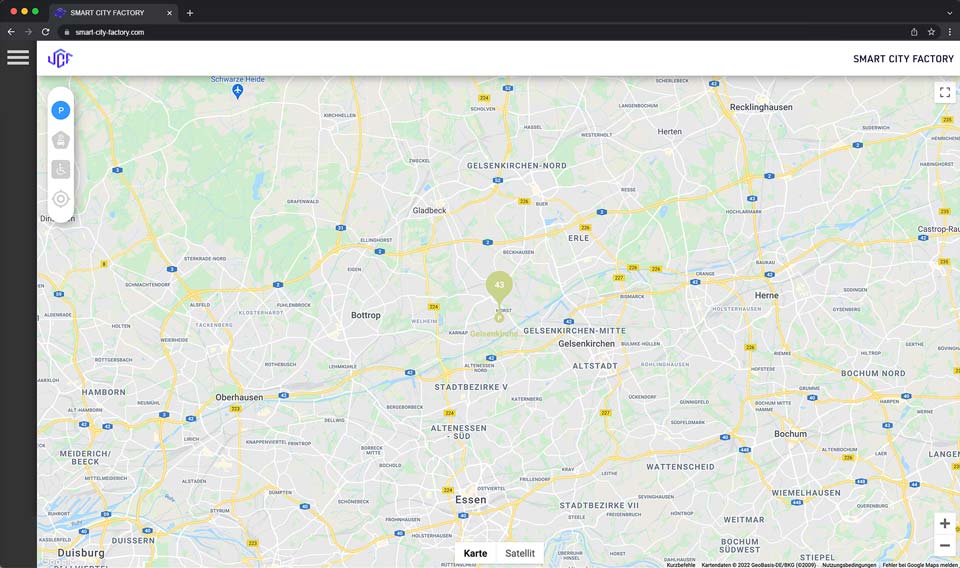Toggle the parking filter button
The height and width of the screenshot is (568, 960).
click(x=61, y=110)
